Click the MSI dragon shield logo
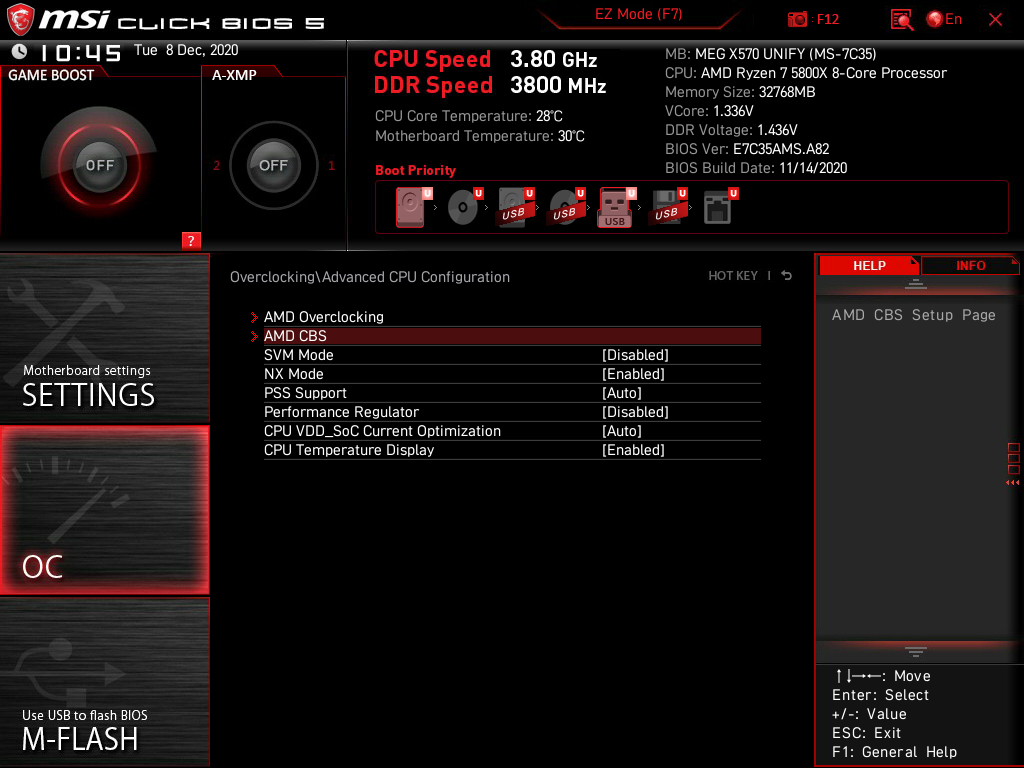The height and width of the screenshot is (768, 1024). click(x=20, y=20)
